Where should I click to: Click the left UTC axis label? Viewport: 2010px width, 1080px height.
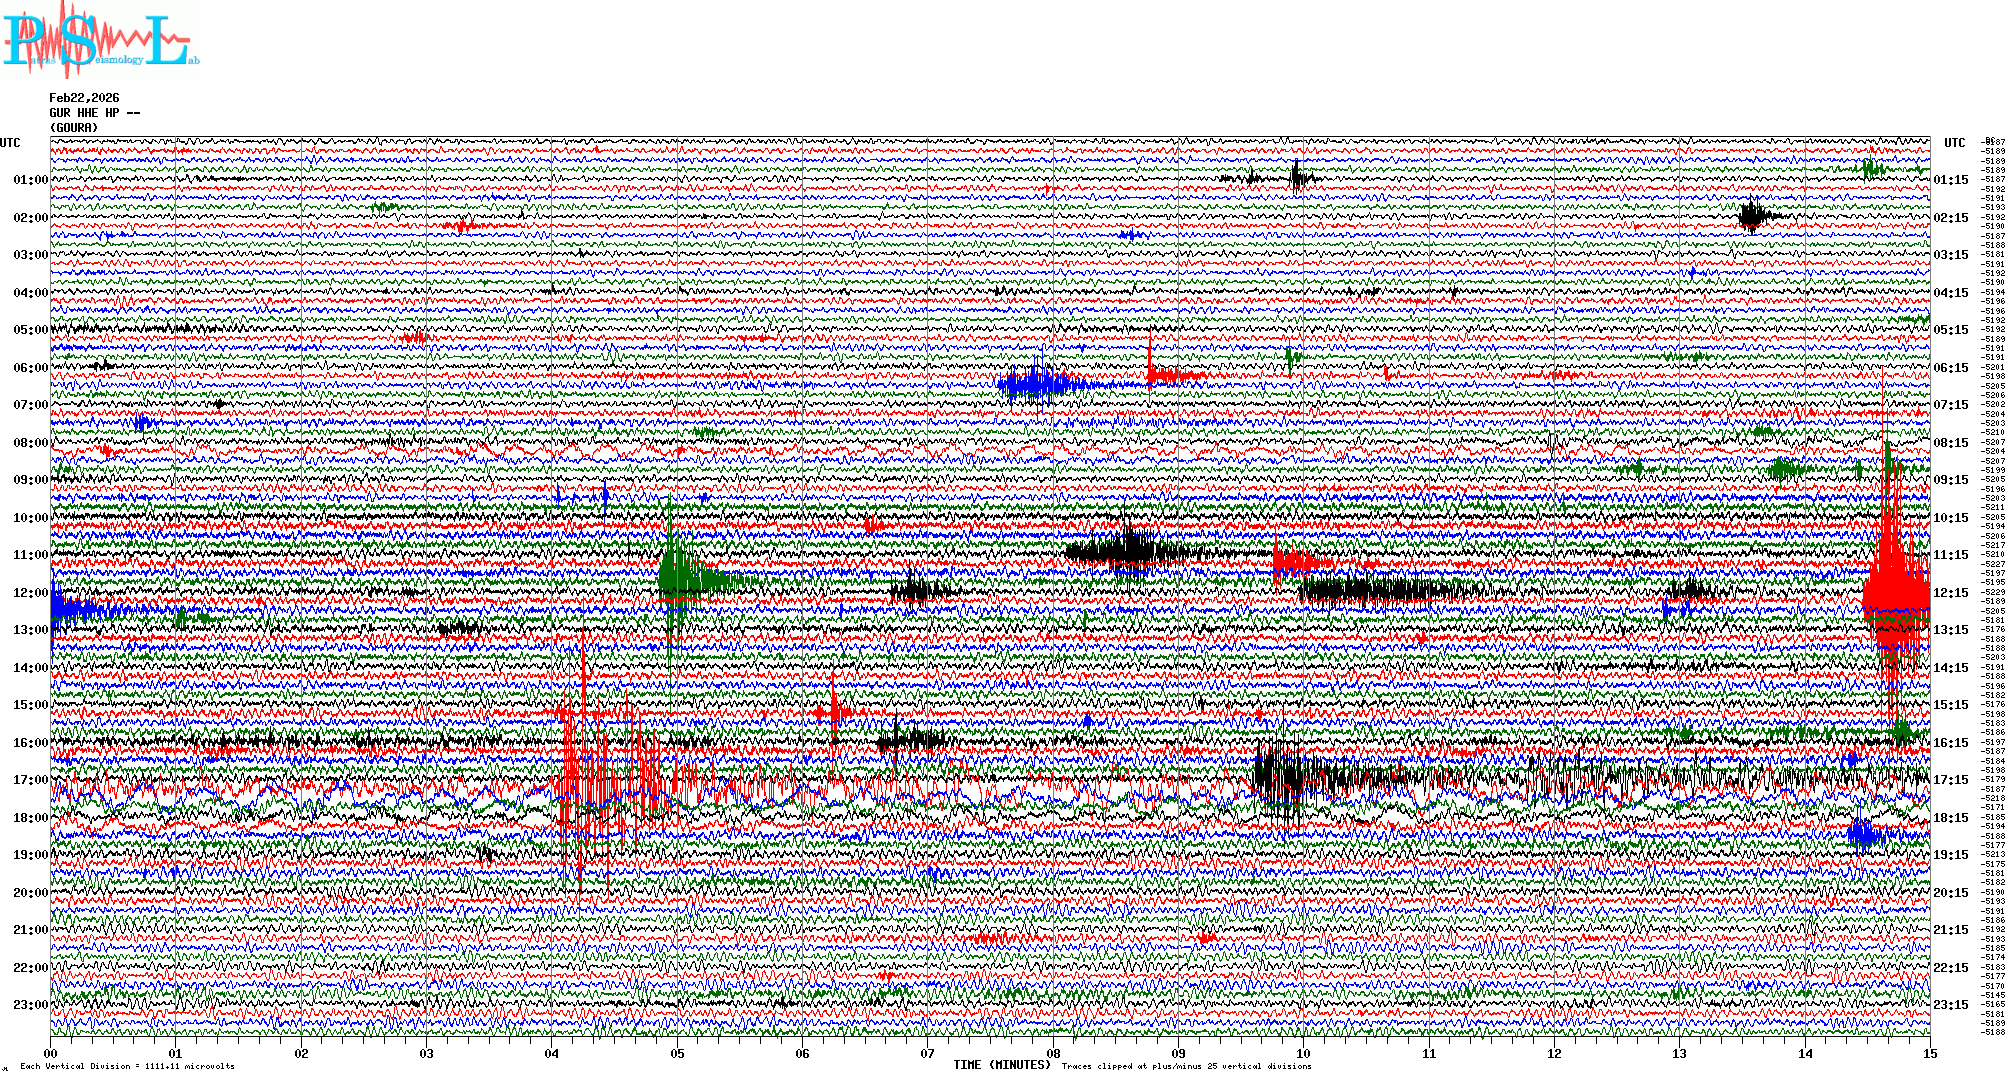point(10,143)
